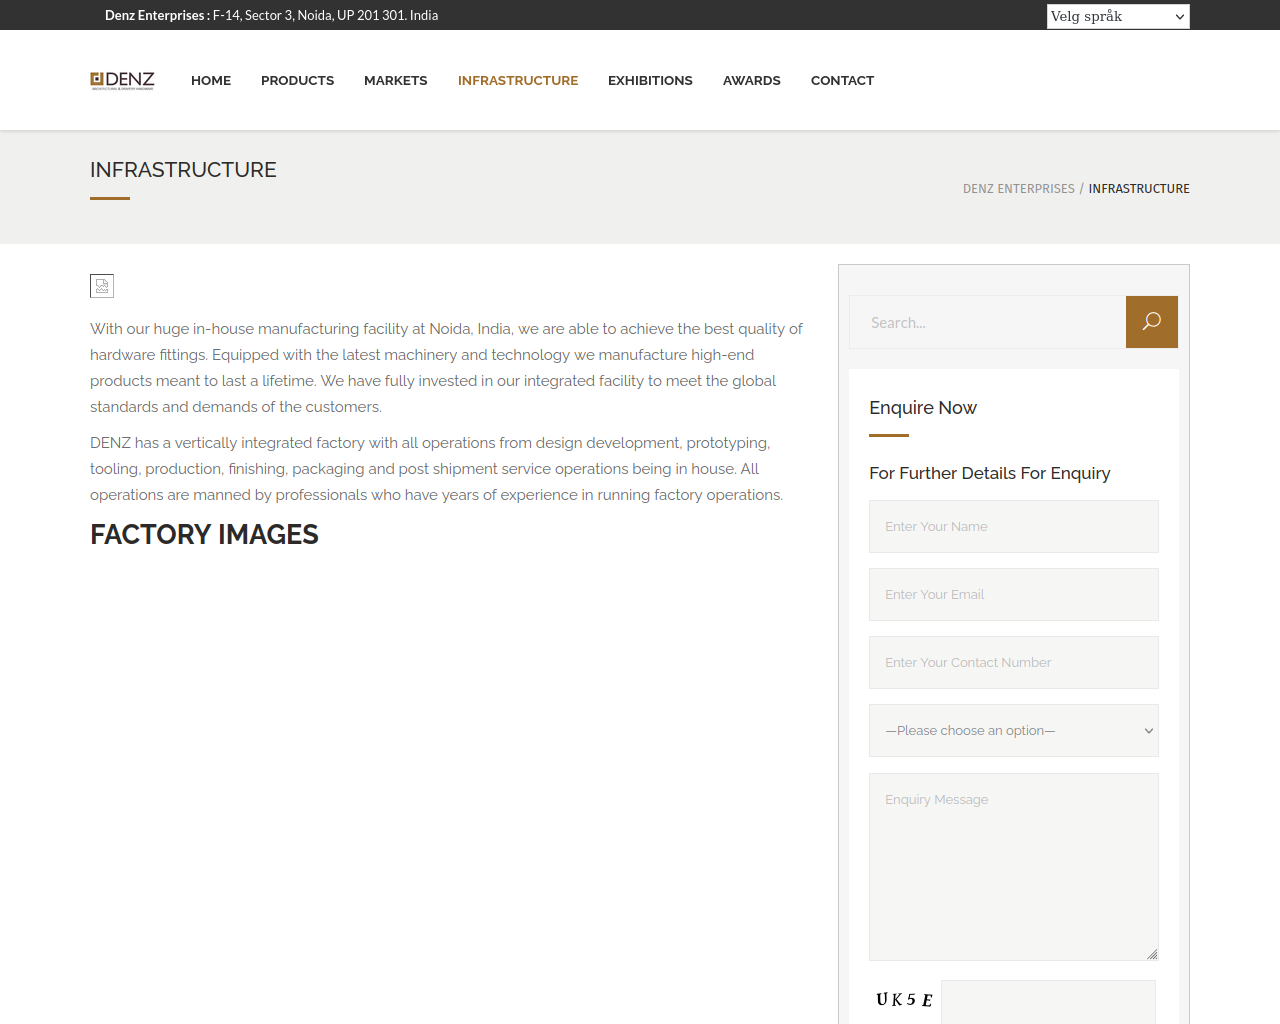Click the DENZ ENTERPRISES breadcrumb link

tap(1019, 188)
